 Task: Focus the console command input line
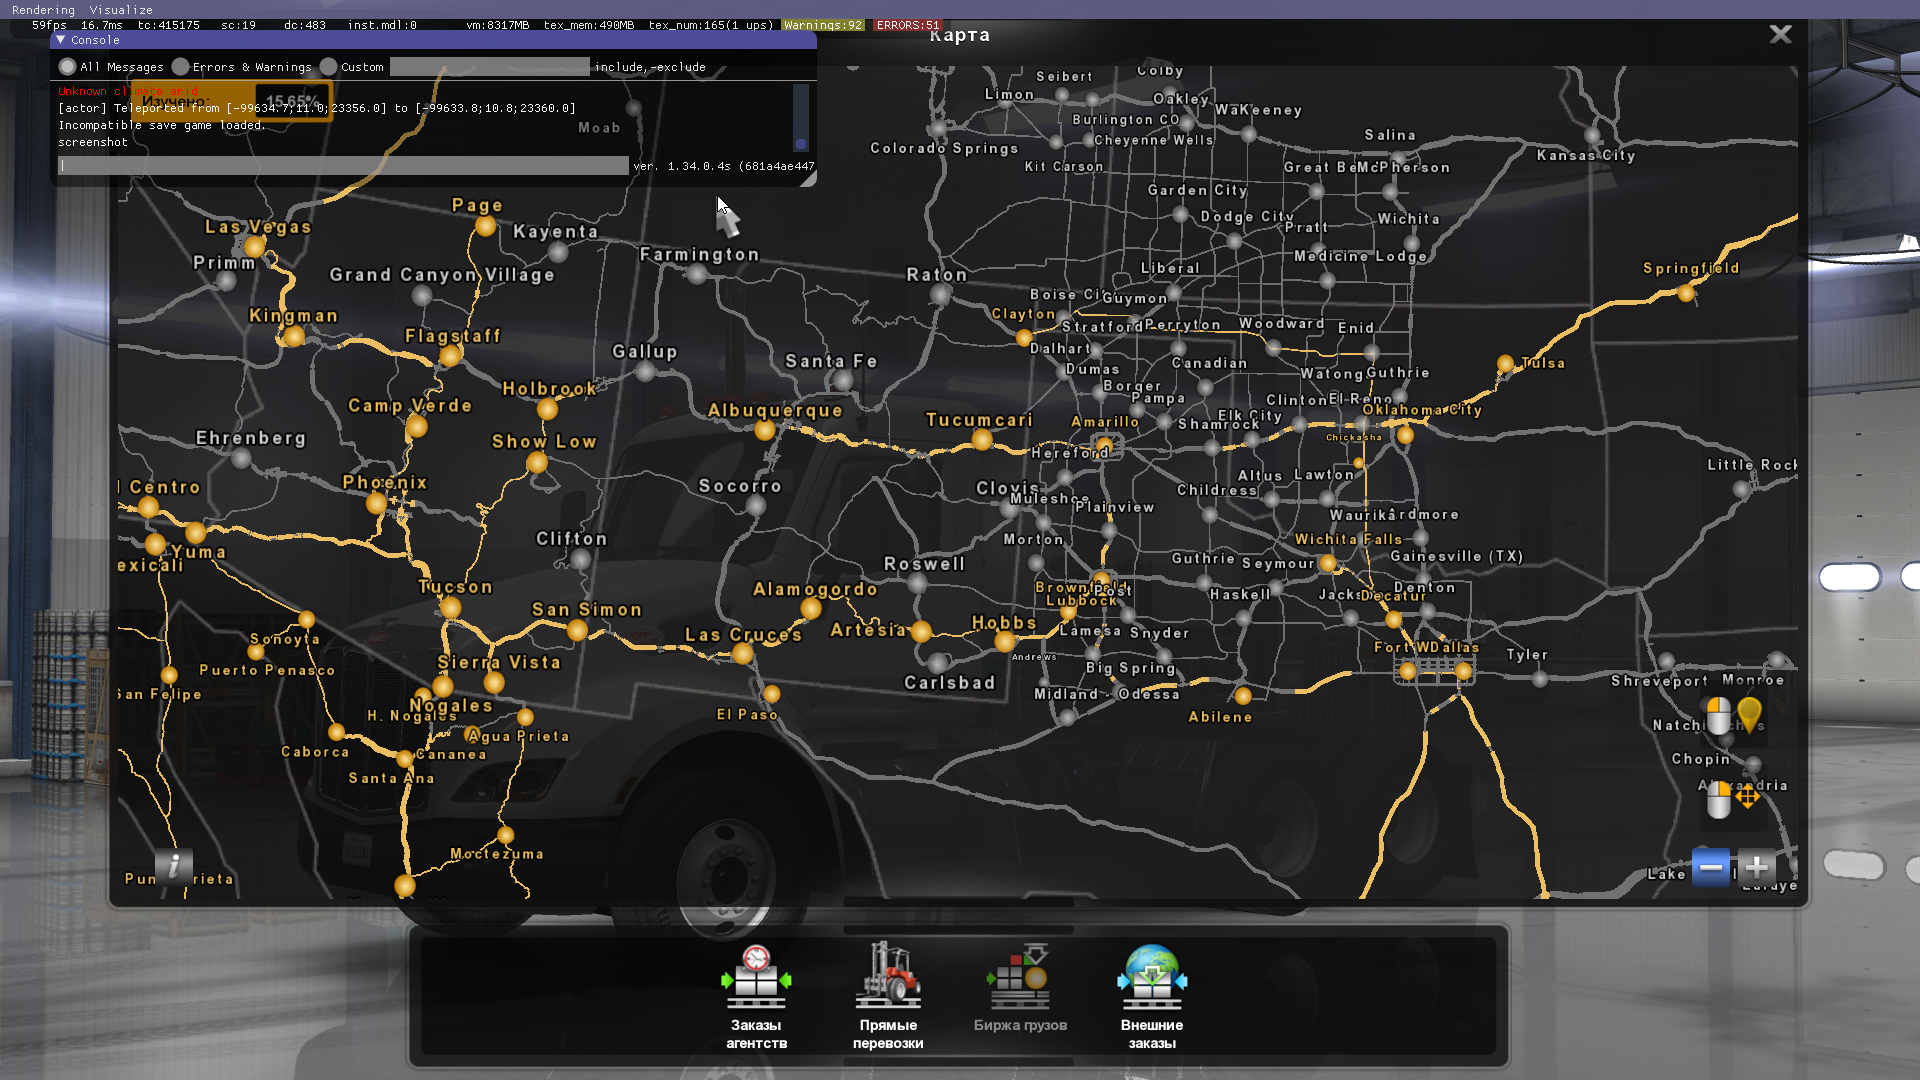(x=343, y=166)
